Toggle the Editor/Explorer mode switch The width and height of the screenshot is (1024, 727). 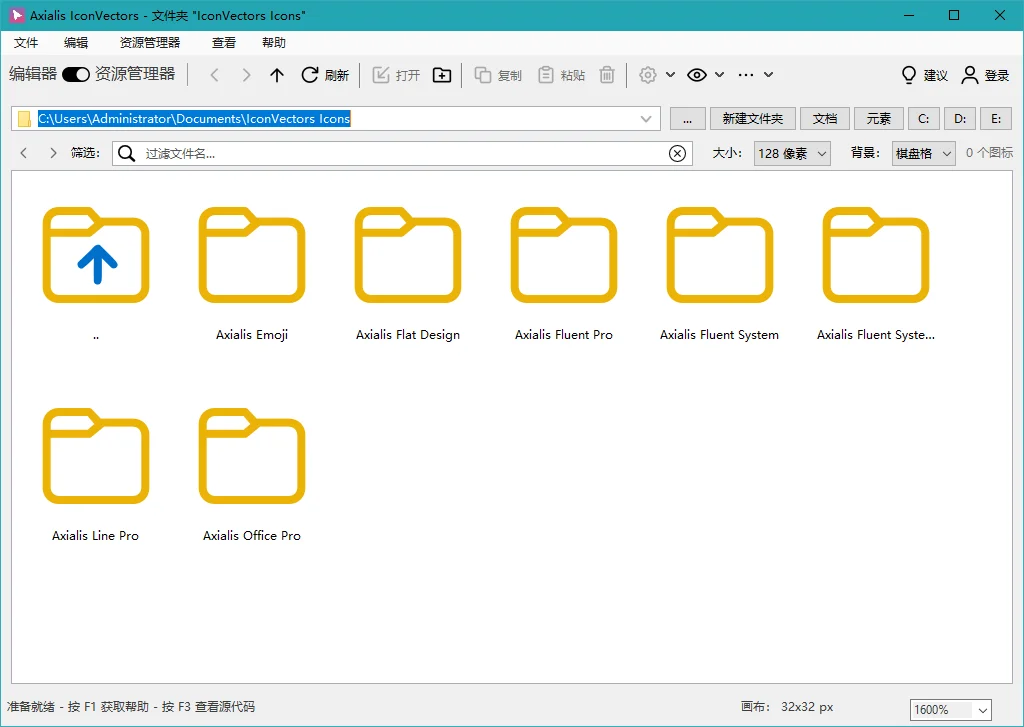click(x=76, y=74)
